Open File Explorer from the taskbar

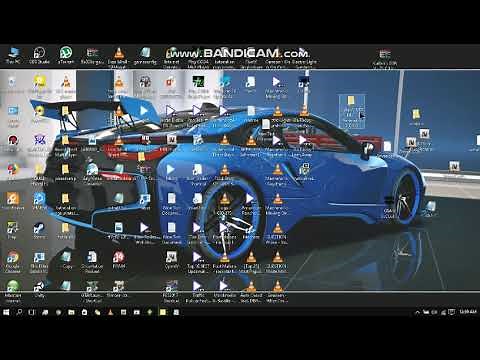71,312
